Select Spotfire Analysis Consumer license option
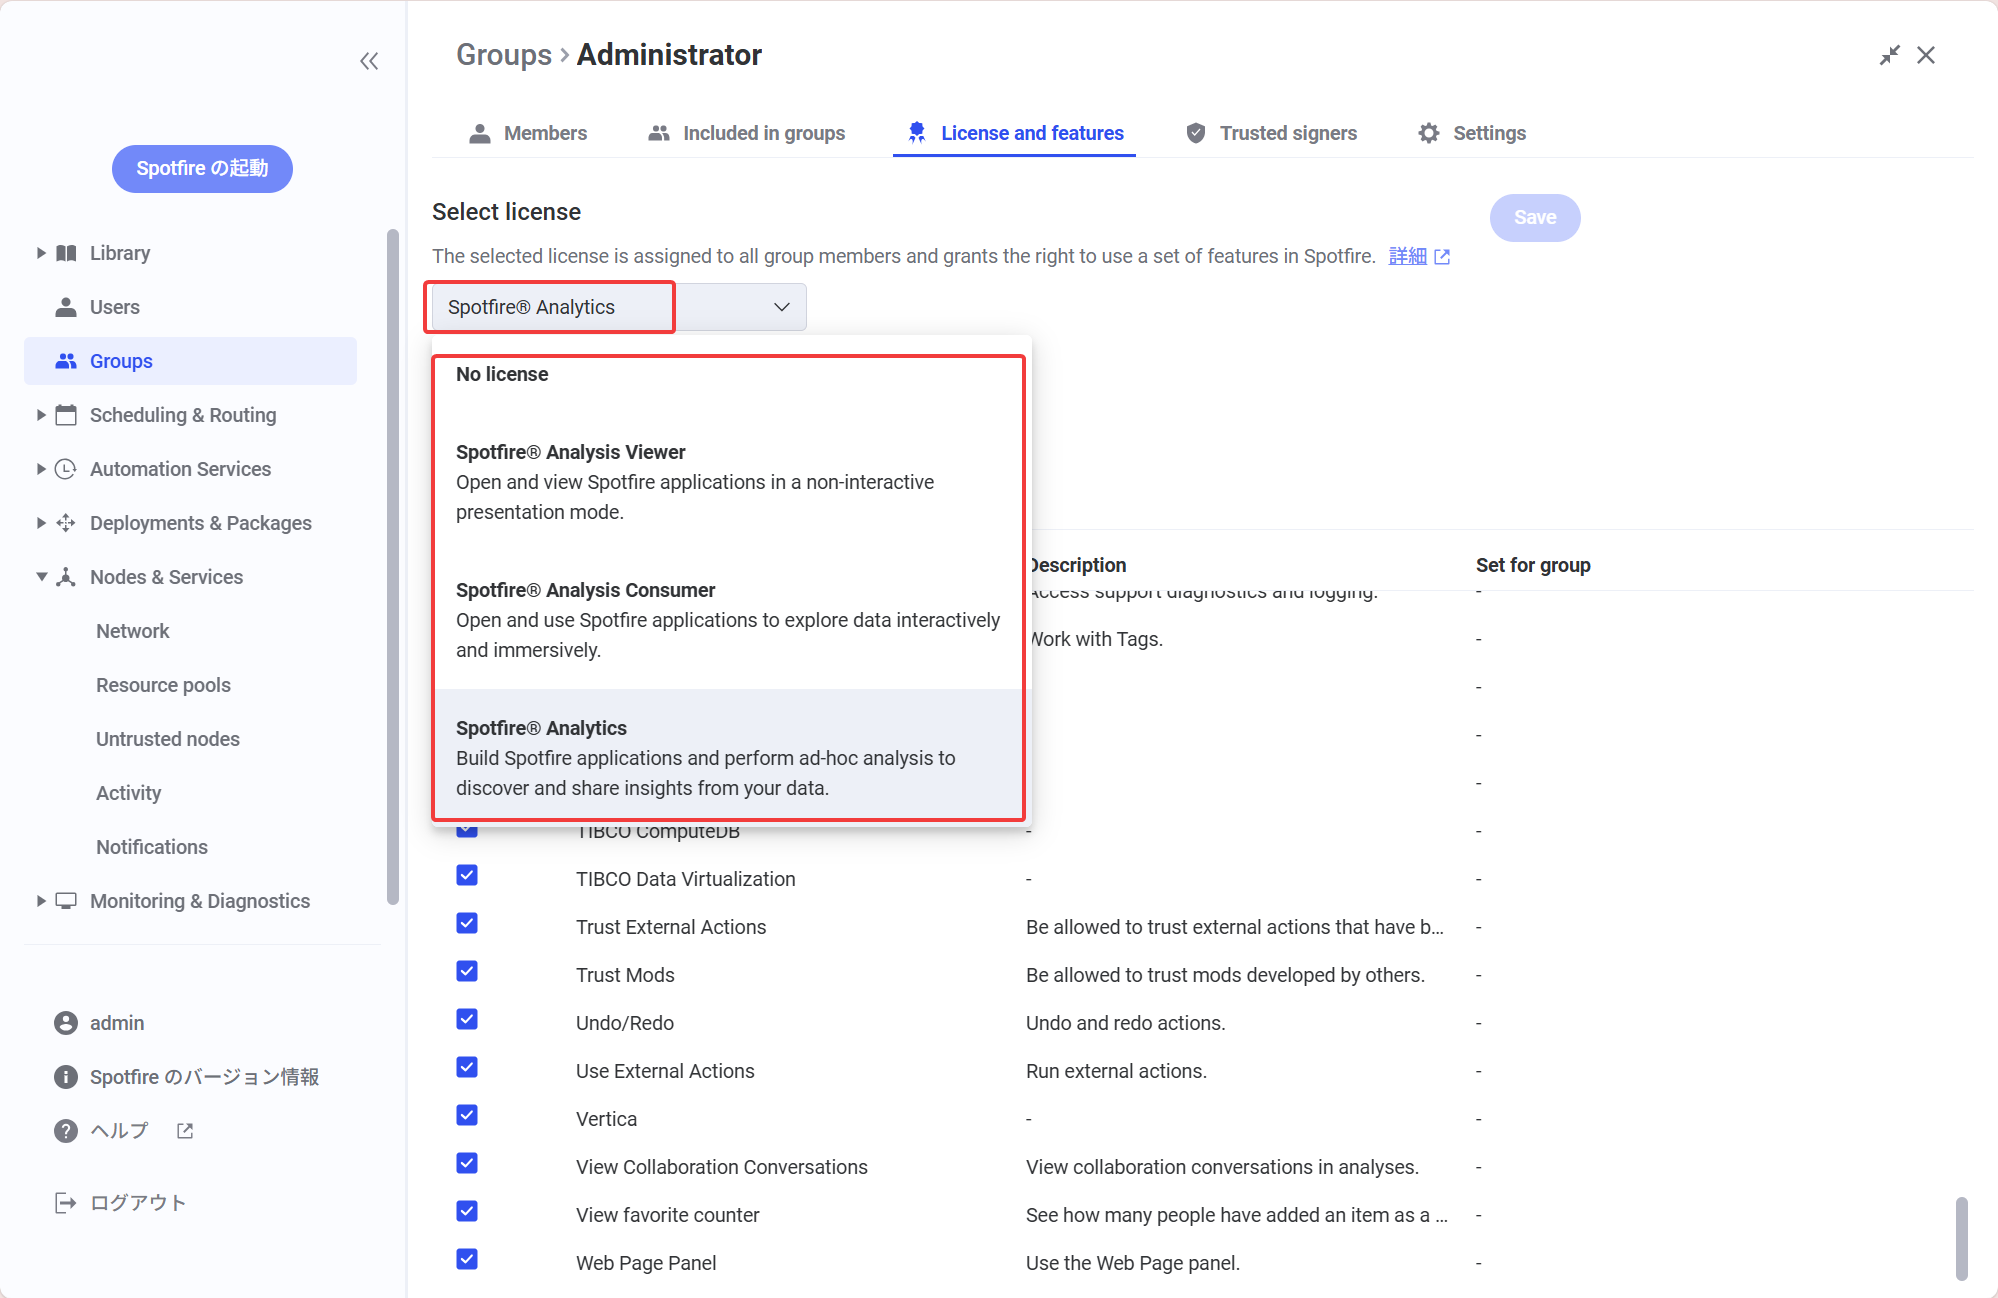 tap(728, 620)
